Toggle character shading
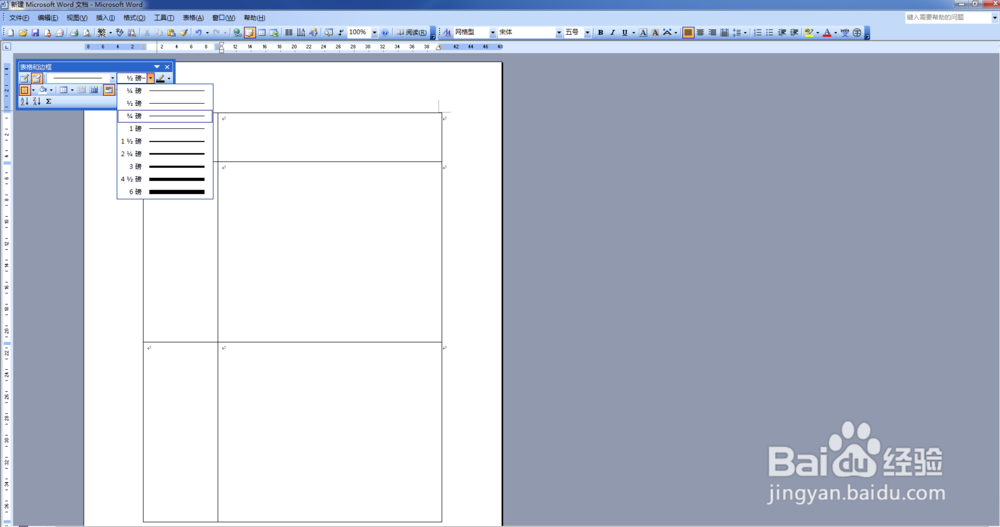 point(655,32)
